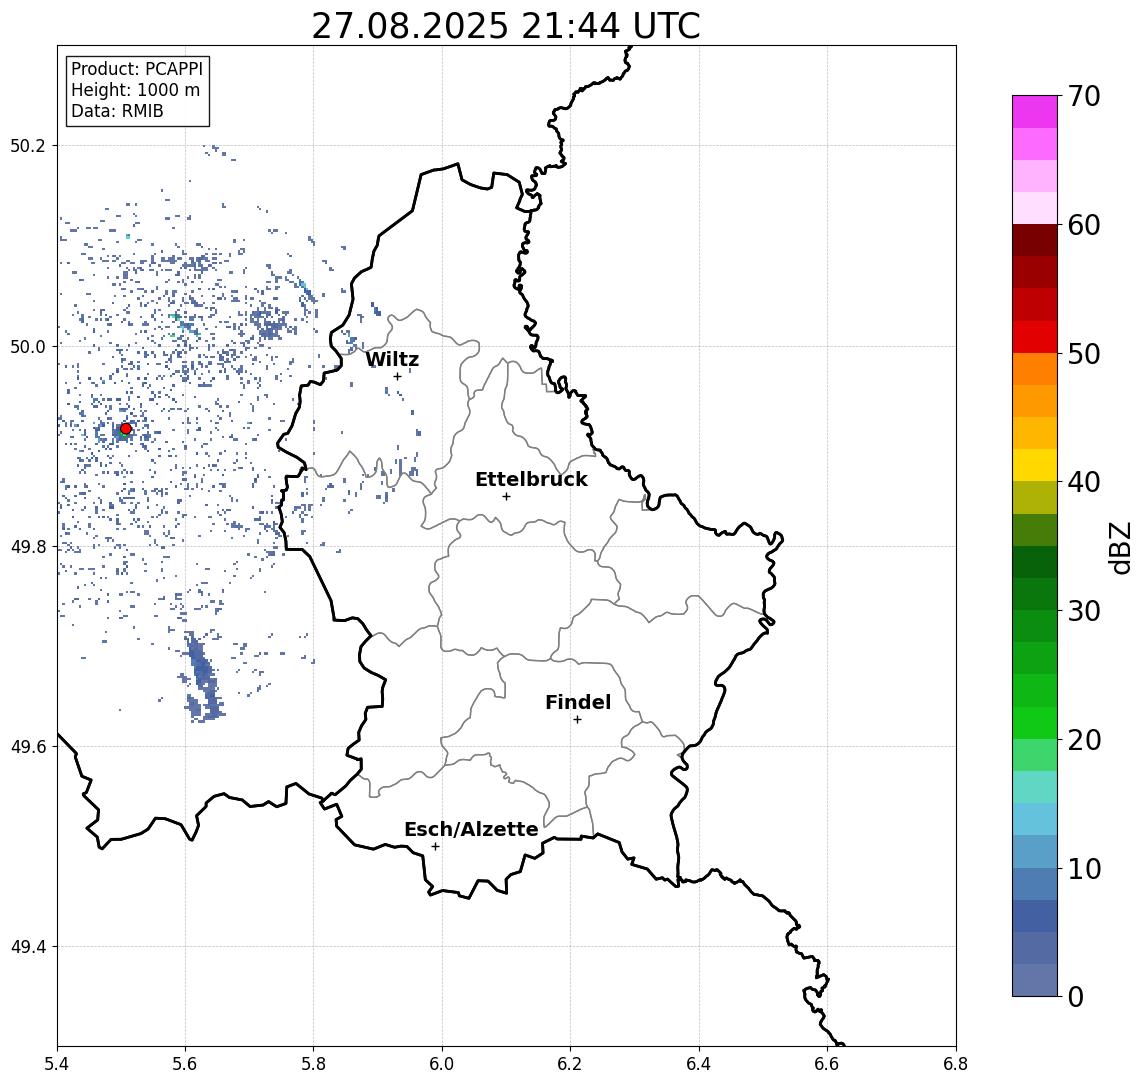Screen dimensions: 1145x1084
Task: Click the 30 tick label on colorbar
Action: point(1084,611)
